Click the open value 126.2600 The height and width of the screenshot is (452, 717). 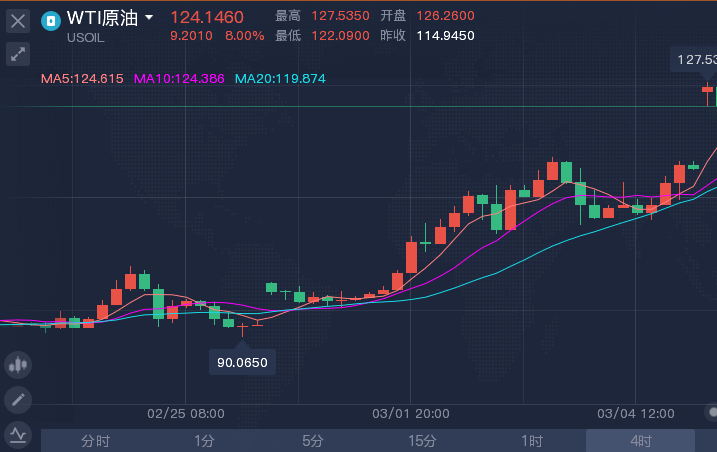[x=445, y=16]
